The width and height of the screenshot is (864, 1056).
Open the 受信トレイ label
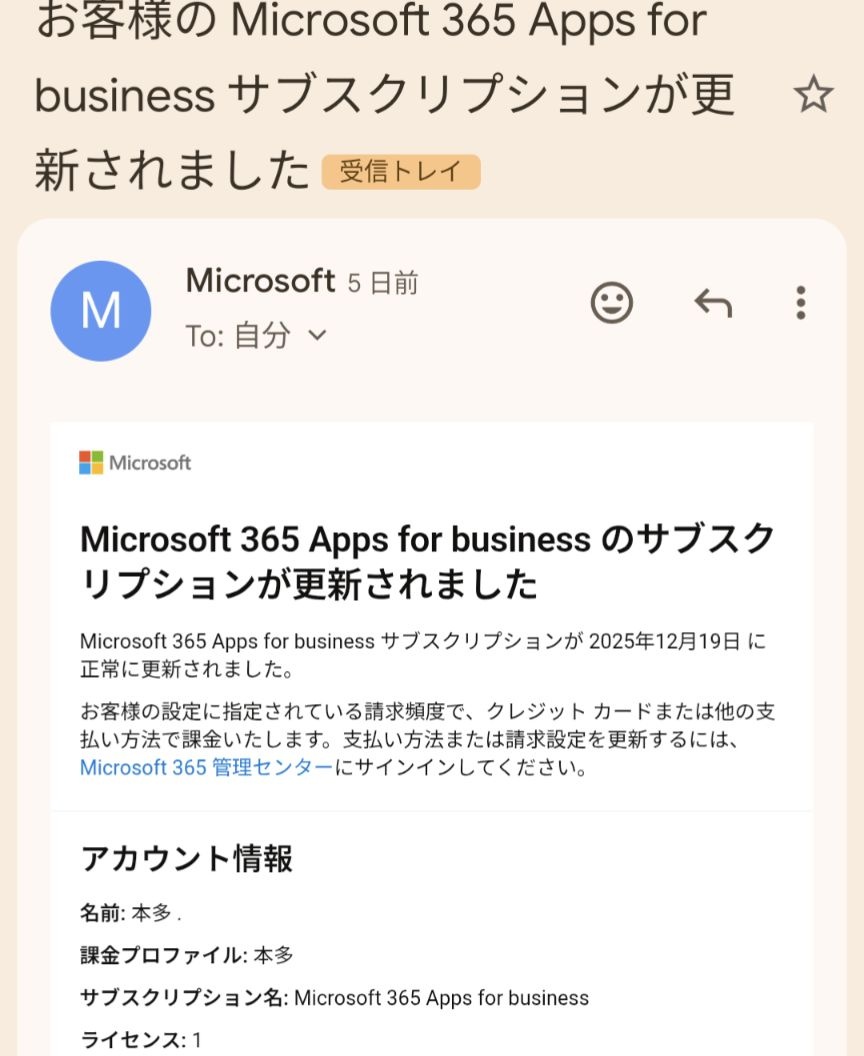401,172
